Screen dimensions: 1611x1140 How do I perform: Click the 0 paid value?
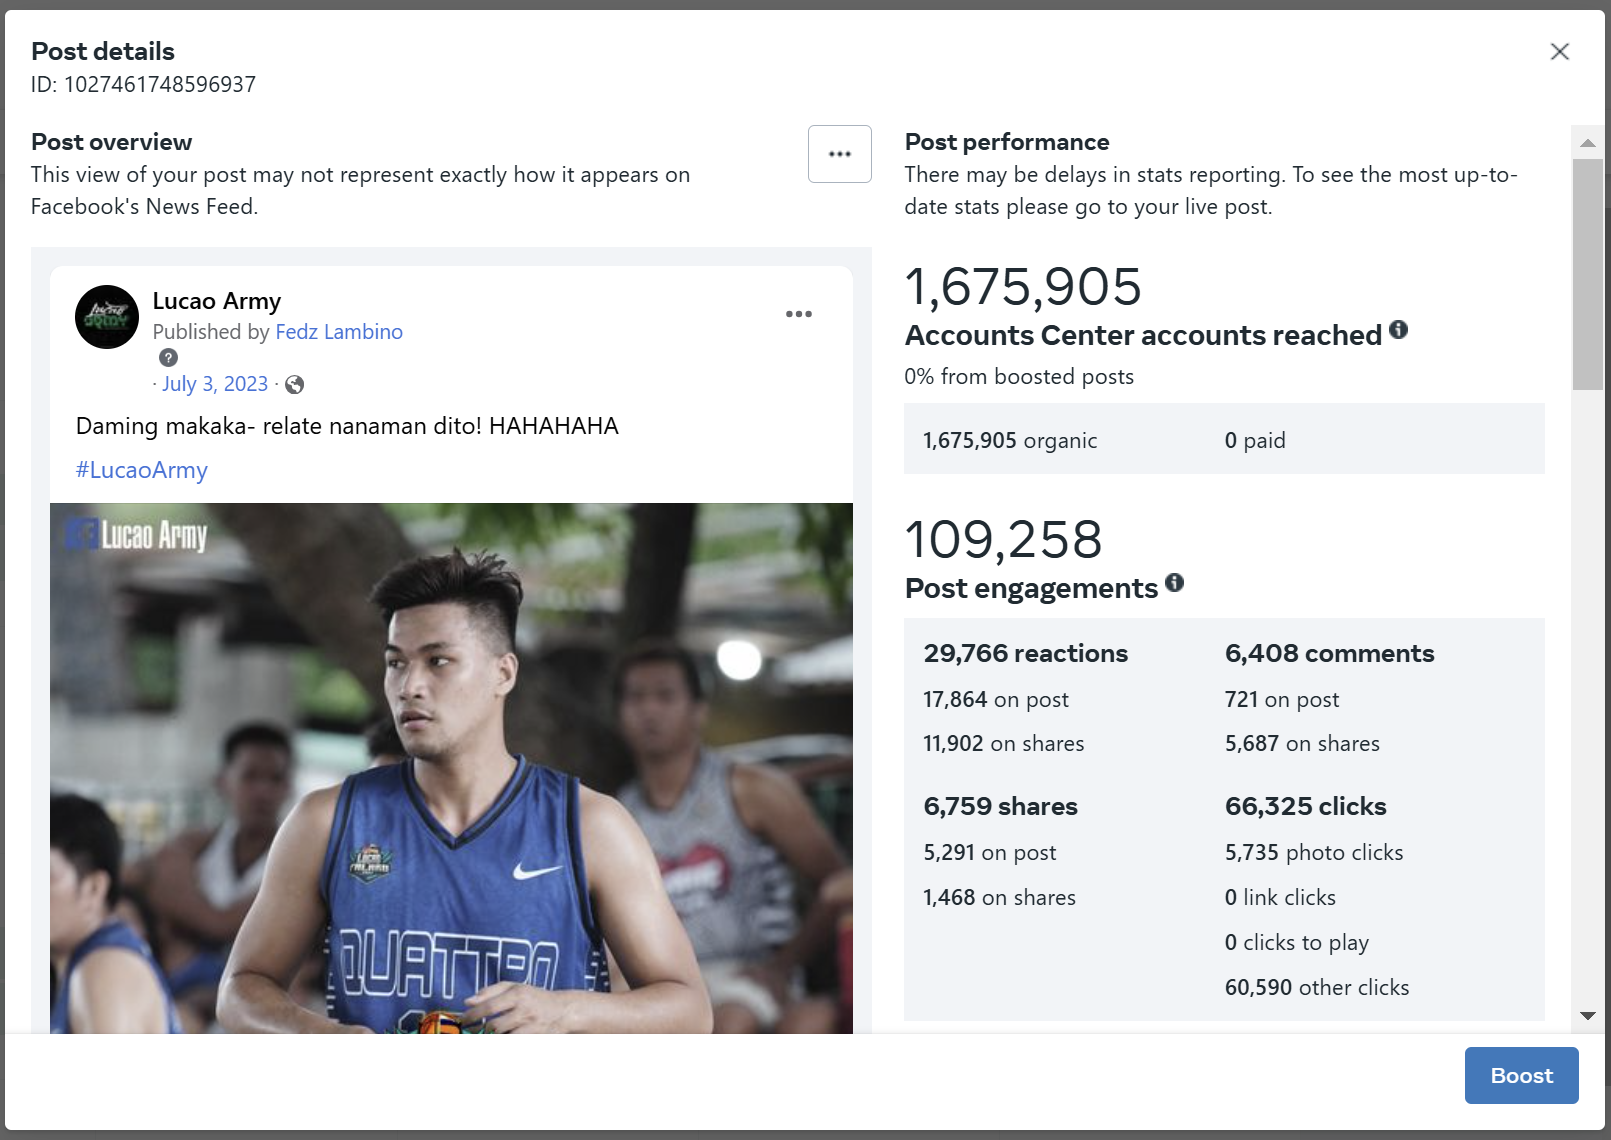coord(1255,440)
